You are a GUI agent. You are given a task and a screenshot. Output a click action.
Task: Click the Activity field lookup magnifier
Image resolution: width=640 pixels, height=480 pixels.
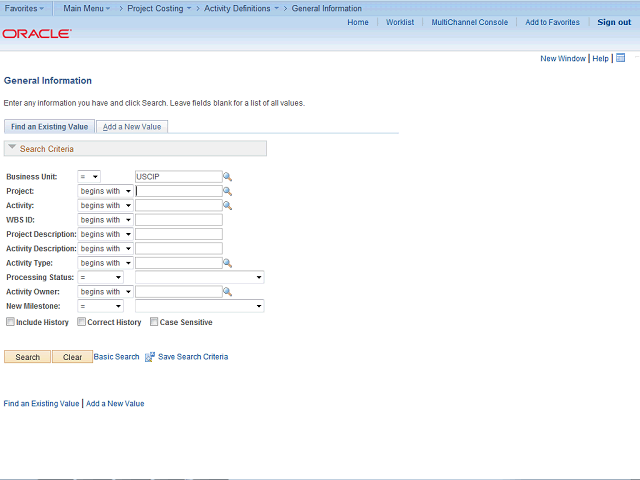tap(228, 206)
